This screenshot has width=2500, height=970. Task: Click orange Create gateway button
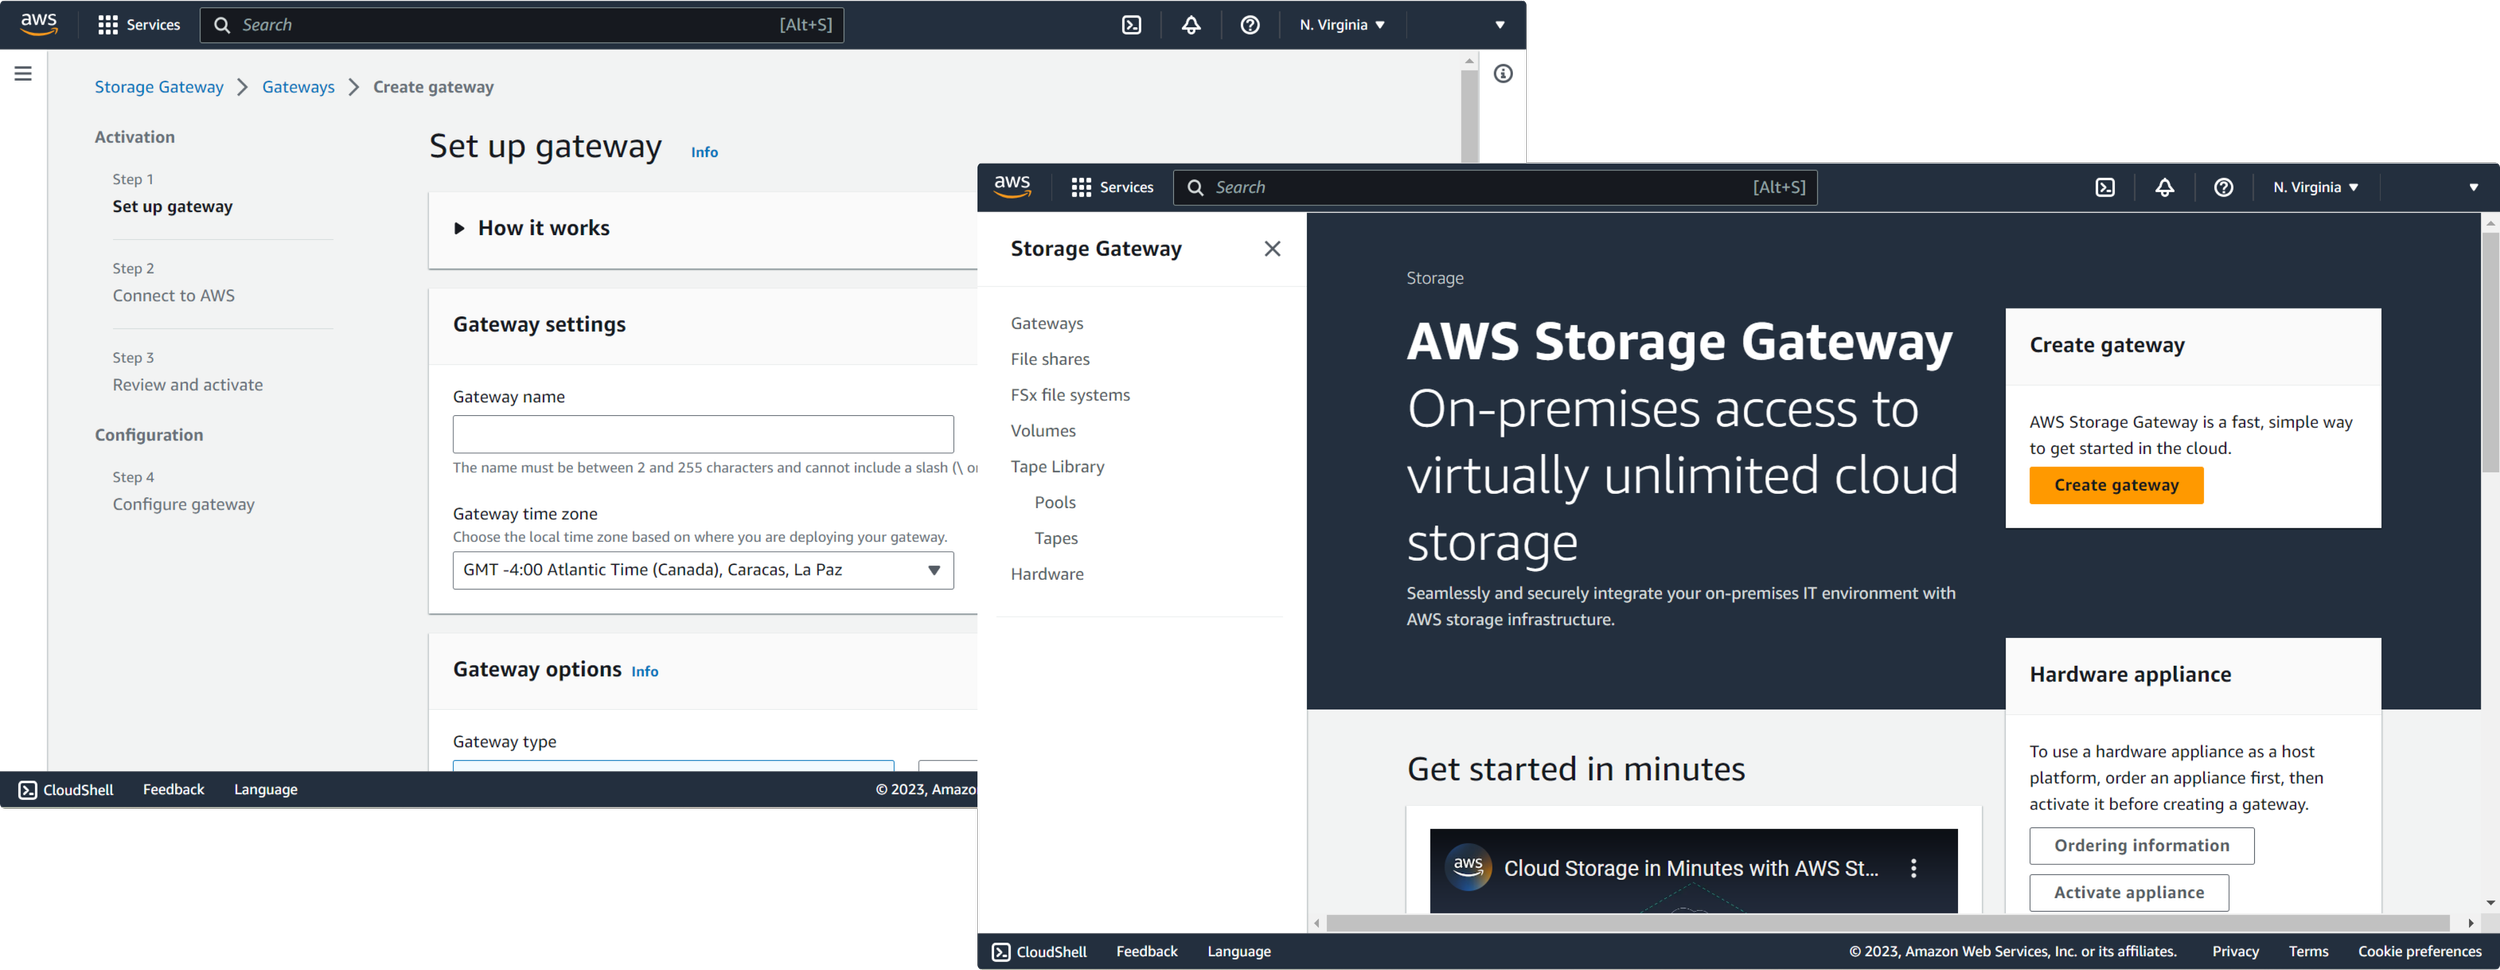pyautogui.click(x=2116, y=485)
